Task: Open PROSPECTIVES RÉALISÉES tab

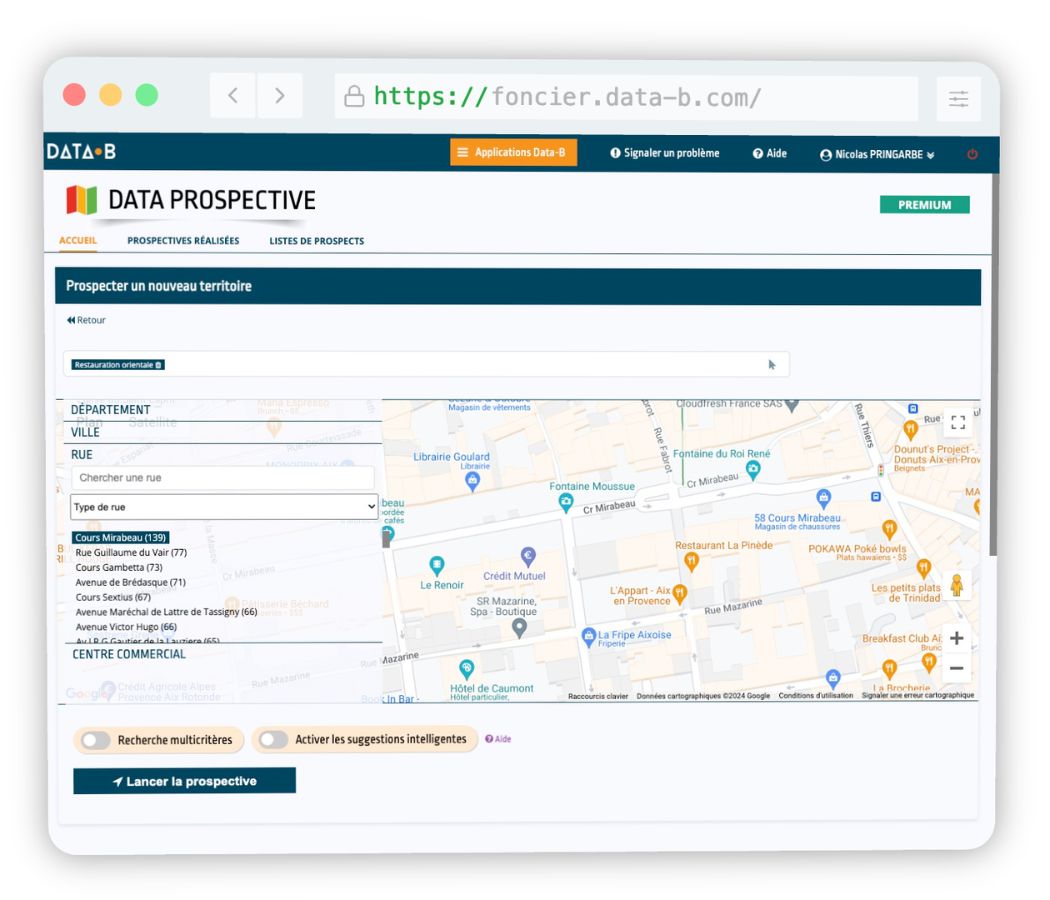Action: 183,241
